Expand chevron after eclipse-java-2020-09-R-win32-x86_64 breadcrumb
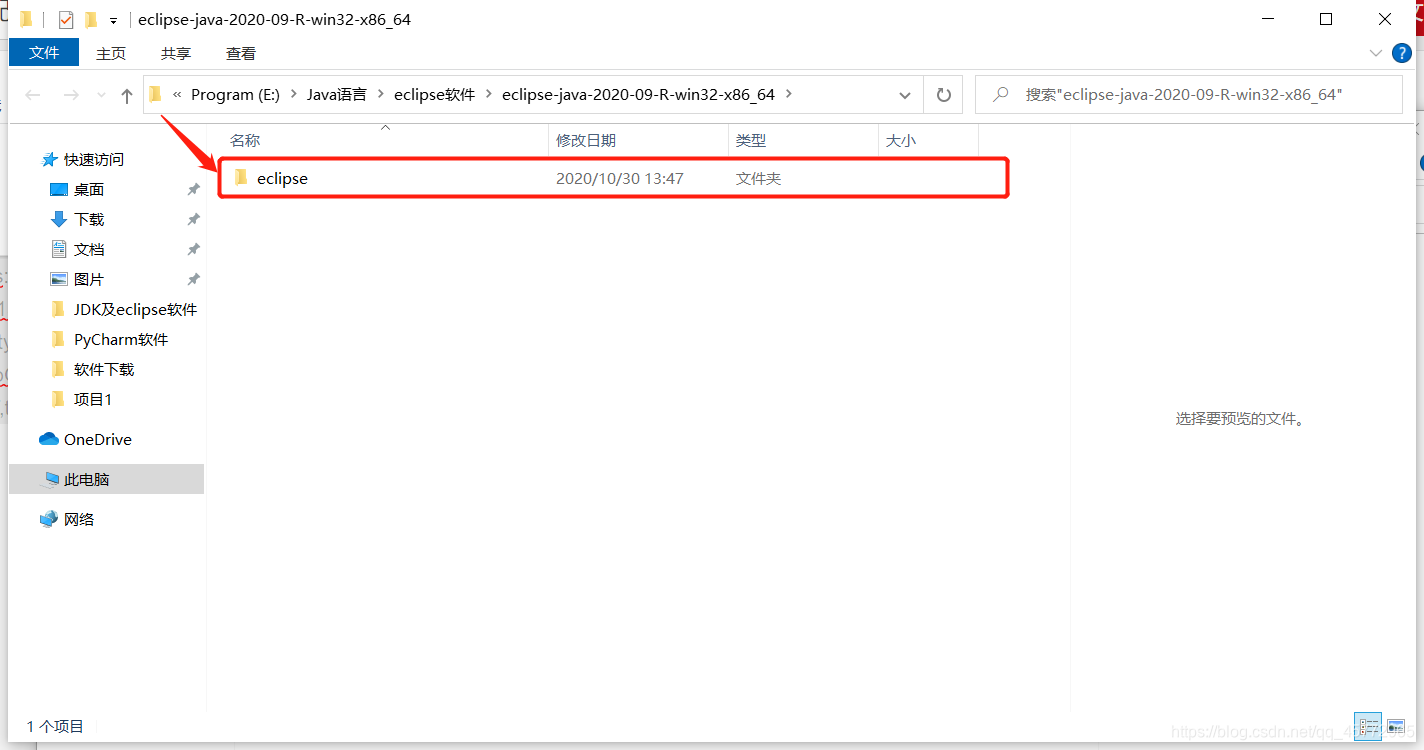This screenshot has width=1424, height=750. 789,95
